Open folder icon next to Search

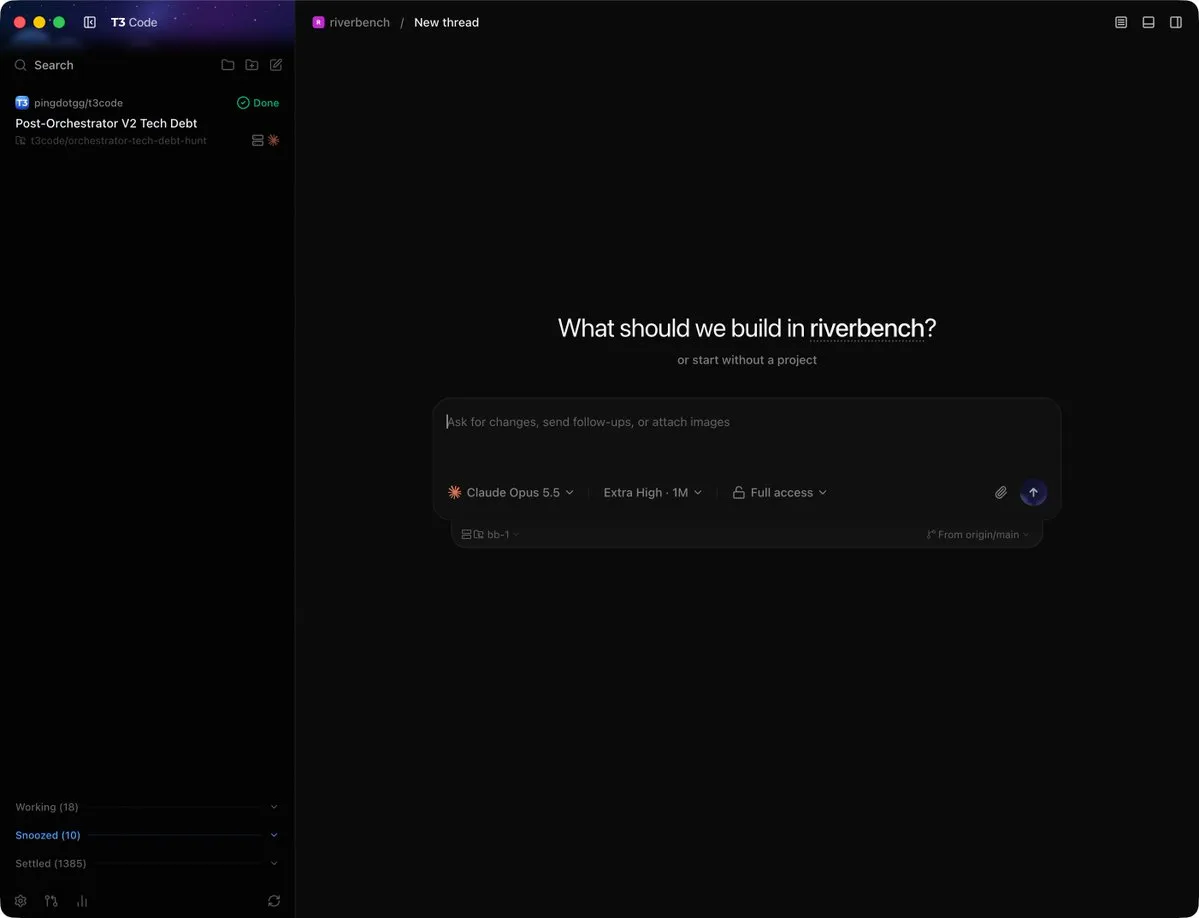(x=228, y=65)
